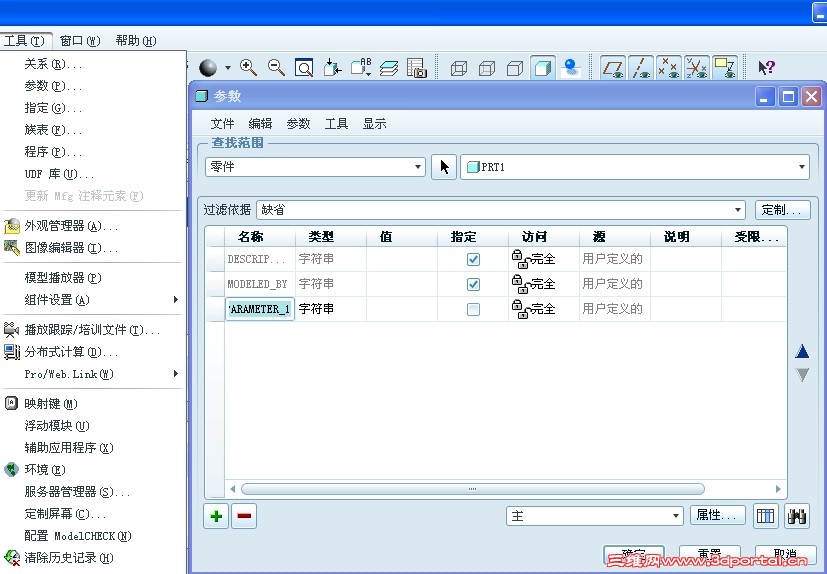
Task: Open 编辑 menu in 参数 dialog
Action: 260,123
